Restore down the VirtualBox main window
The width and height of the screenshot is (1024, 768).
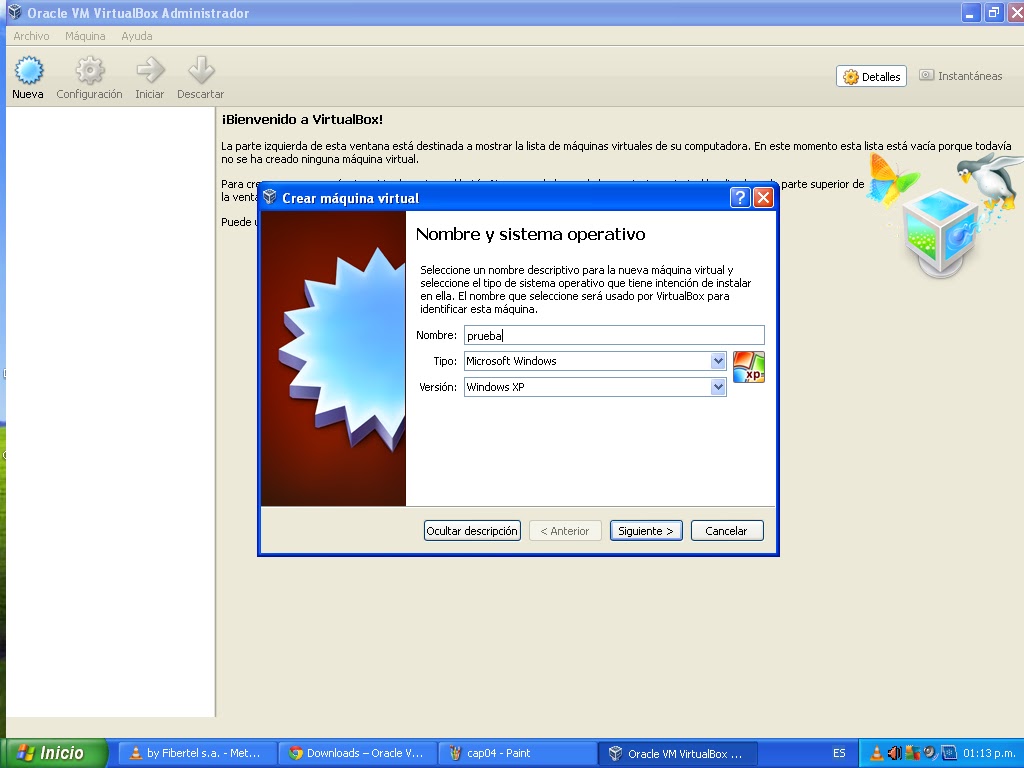[993, 12]
